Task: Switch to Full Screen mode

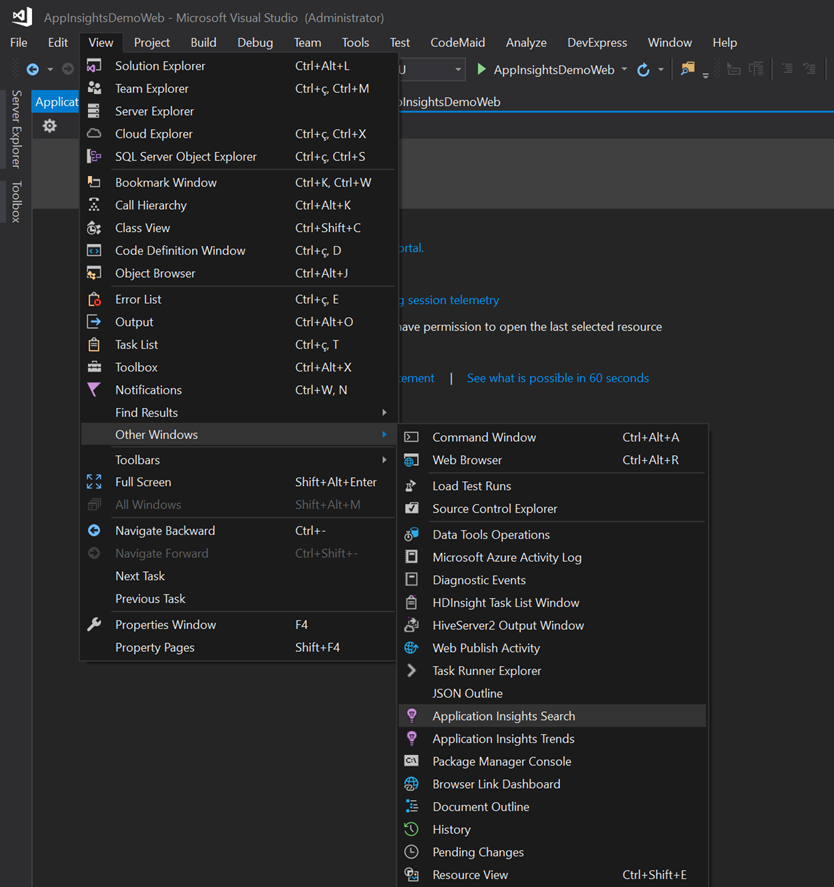Action: (x=238, y=482)
